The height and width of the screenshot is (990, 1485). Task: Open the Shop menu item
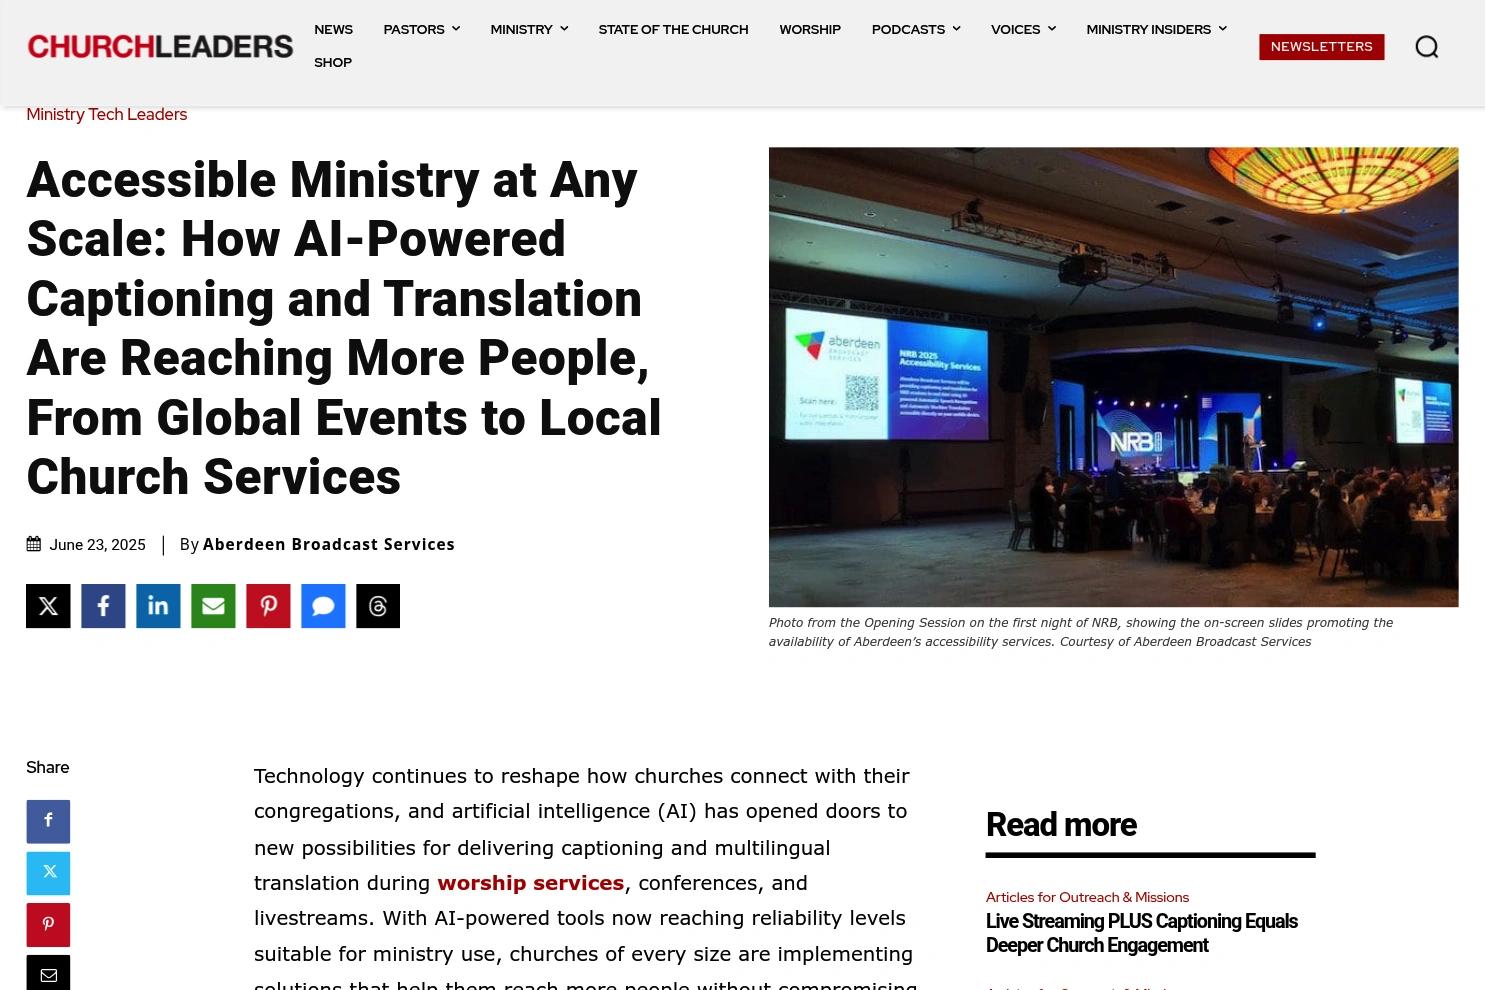pos(333,62)
